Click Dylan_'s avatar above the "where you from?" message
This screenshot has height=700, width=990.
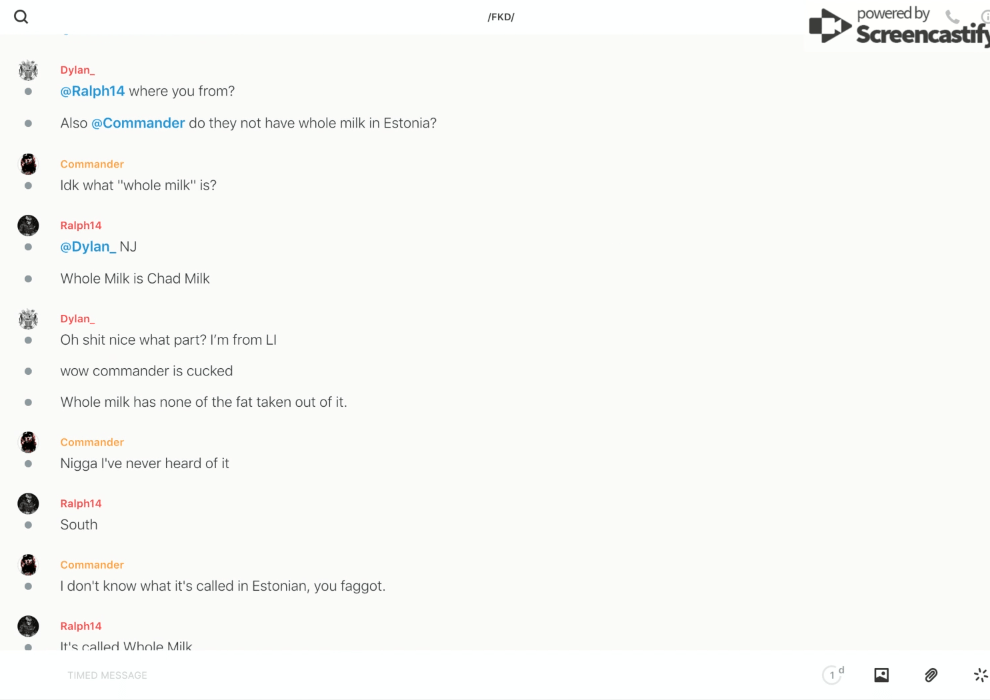click(x=28, y=70)
